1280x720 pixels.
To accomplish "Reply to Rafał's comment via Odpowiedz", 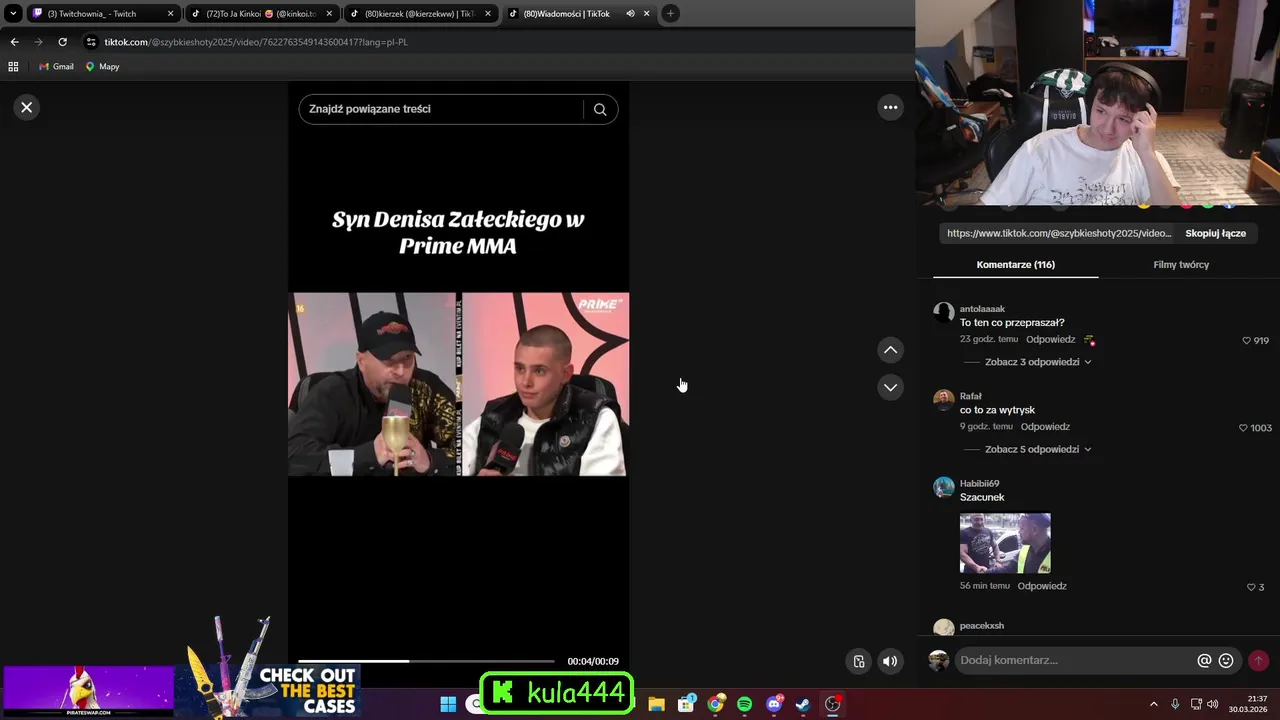I will point(1045,427).
